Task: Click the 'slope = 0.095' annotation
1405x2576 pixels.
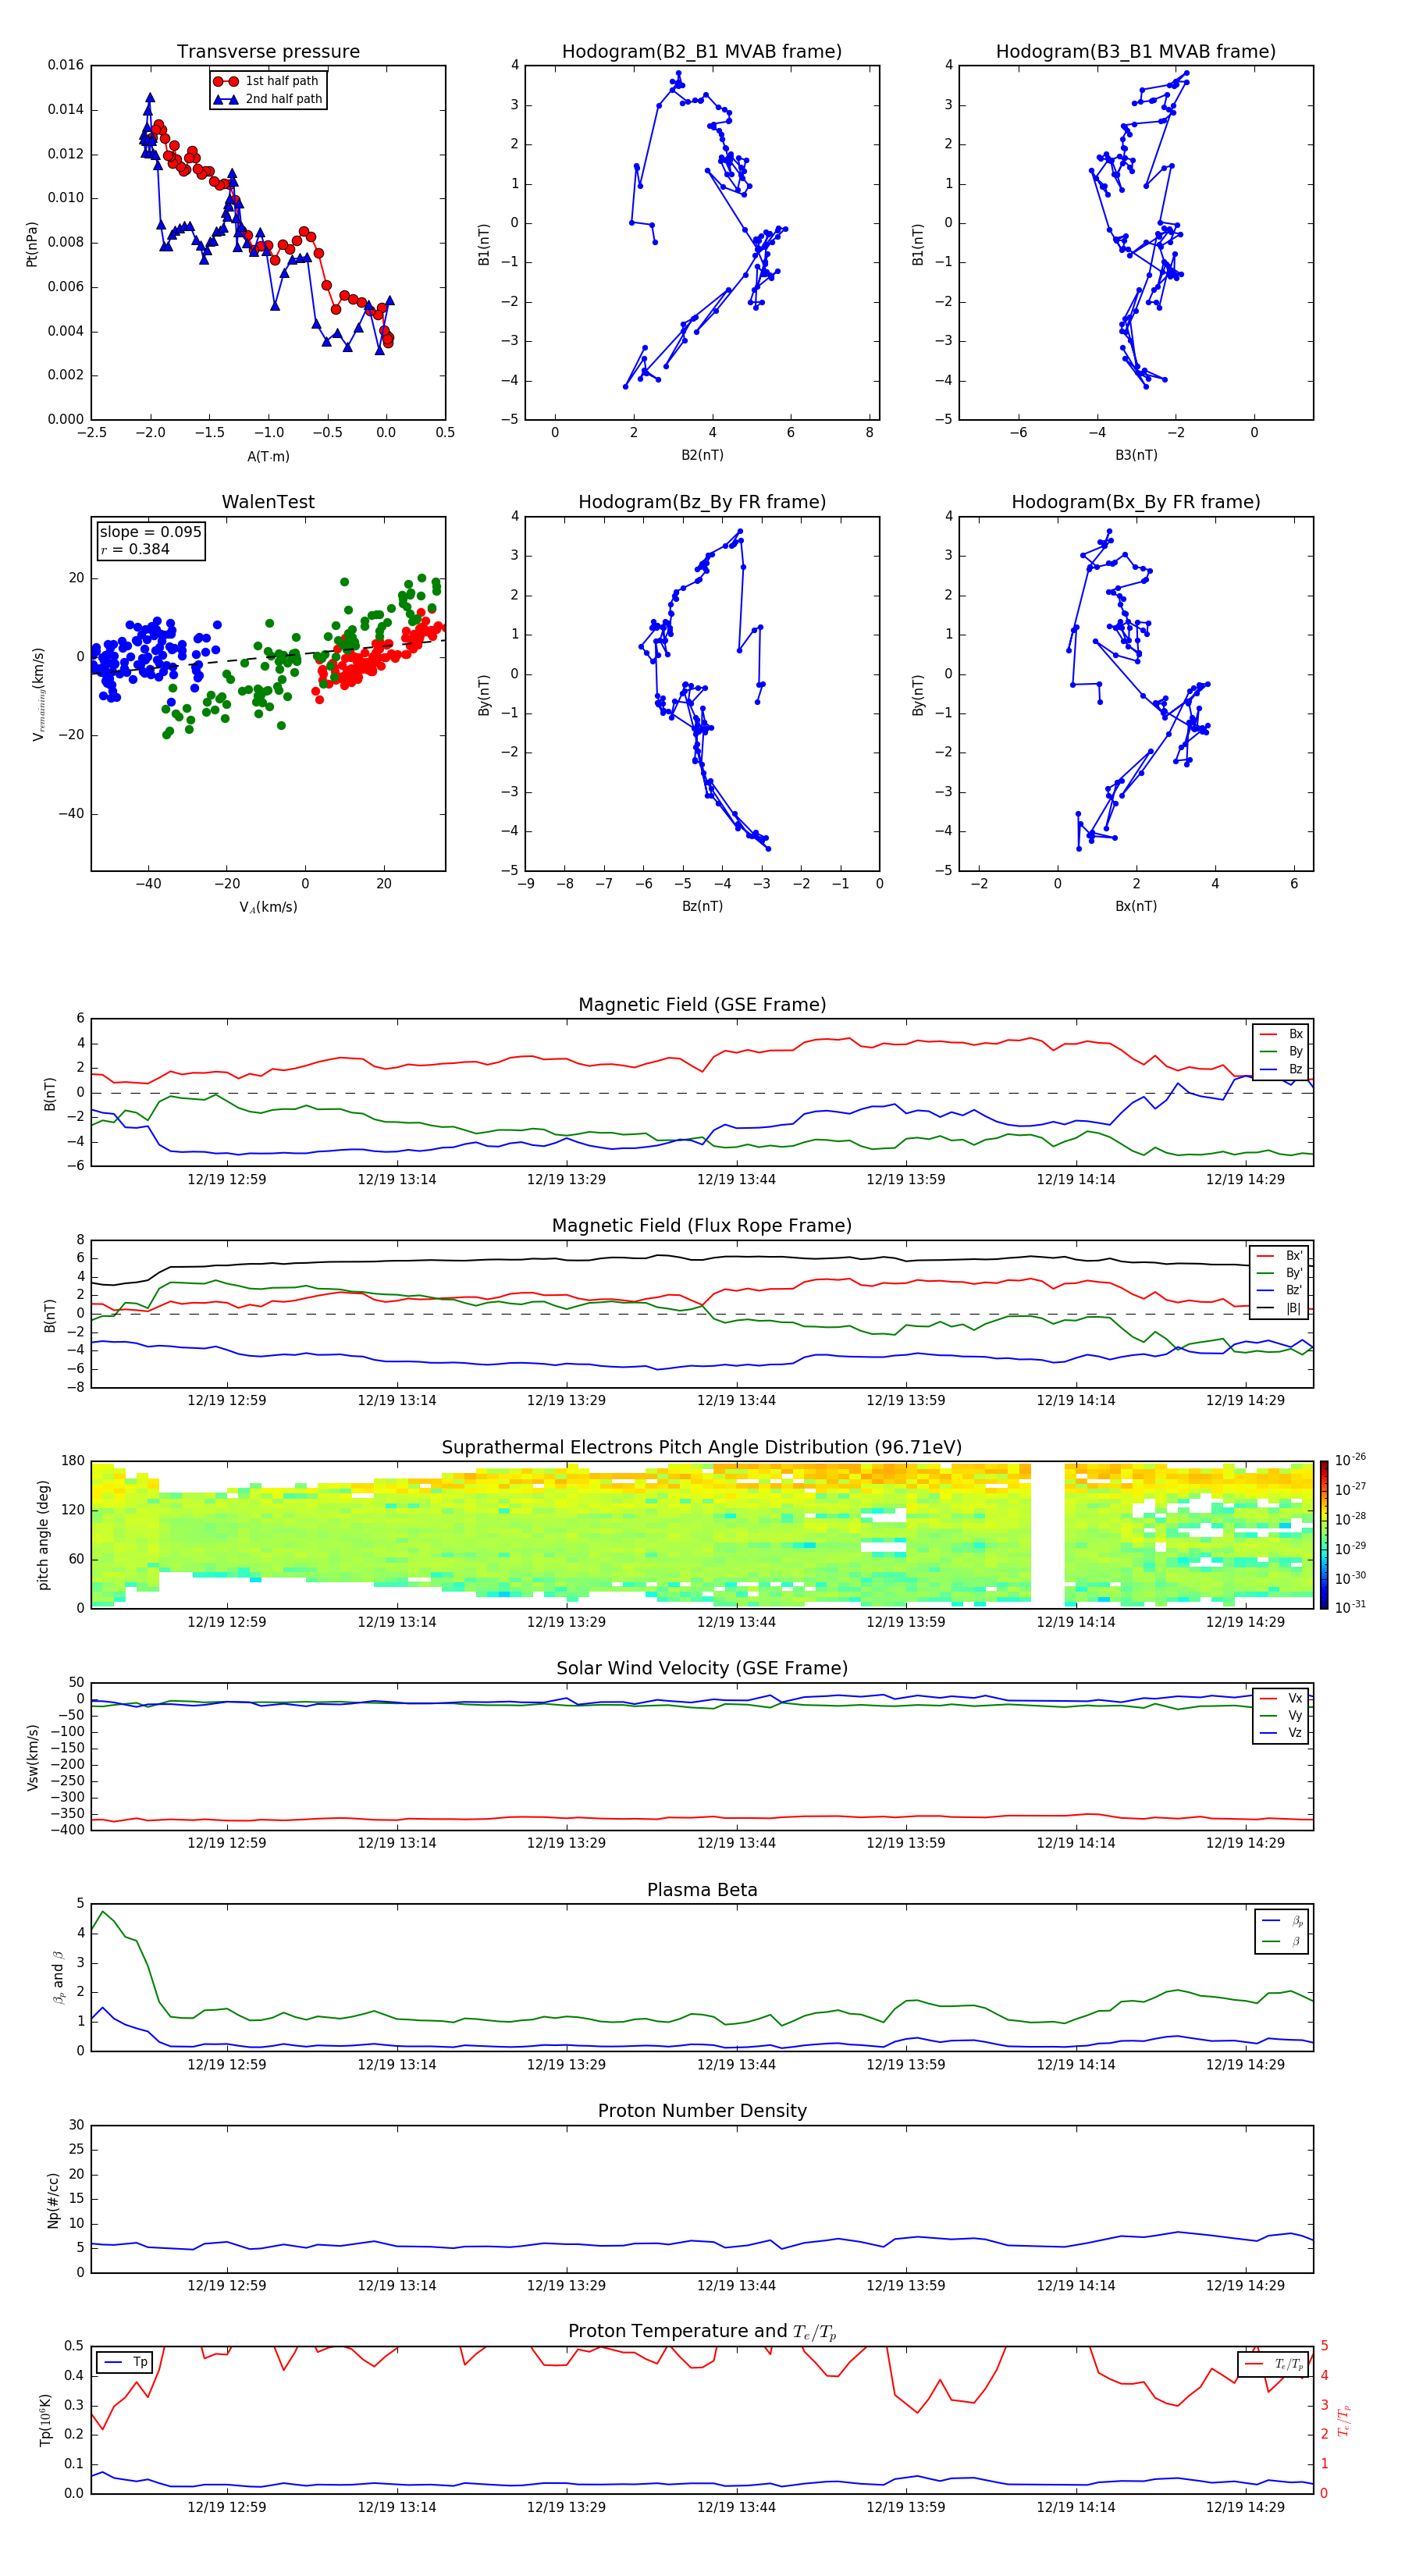Action: coord(150,532)
